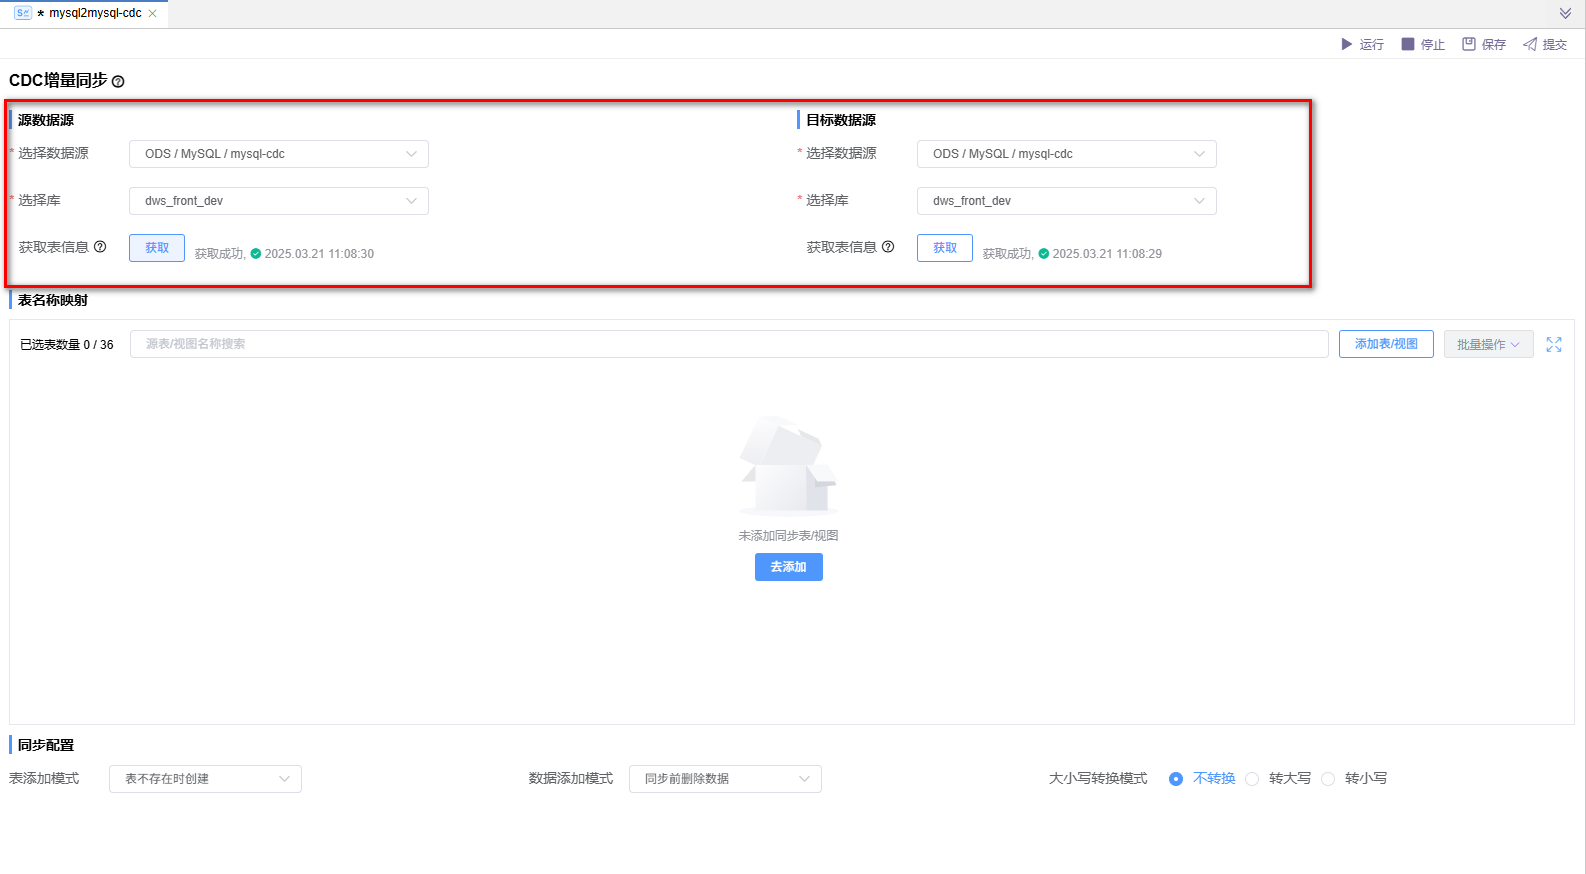Open the target database dws_front_dev dropdown
Screen dimensions: 1586x874
(x=1066, y=201)
